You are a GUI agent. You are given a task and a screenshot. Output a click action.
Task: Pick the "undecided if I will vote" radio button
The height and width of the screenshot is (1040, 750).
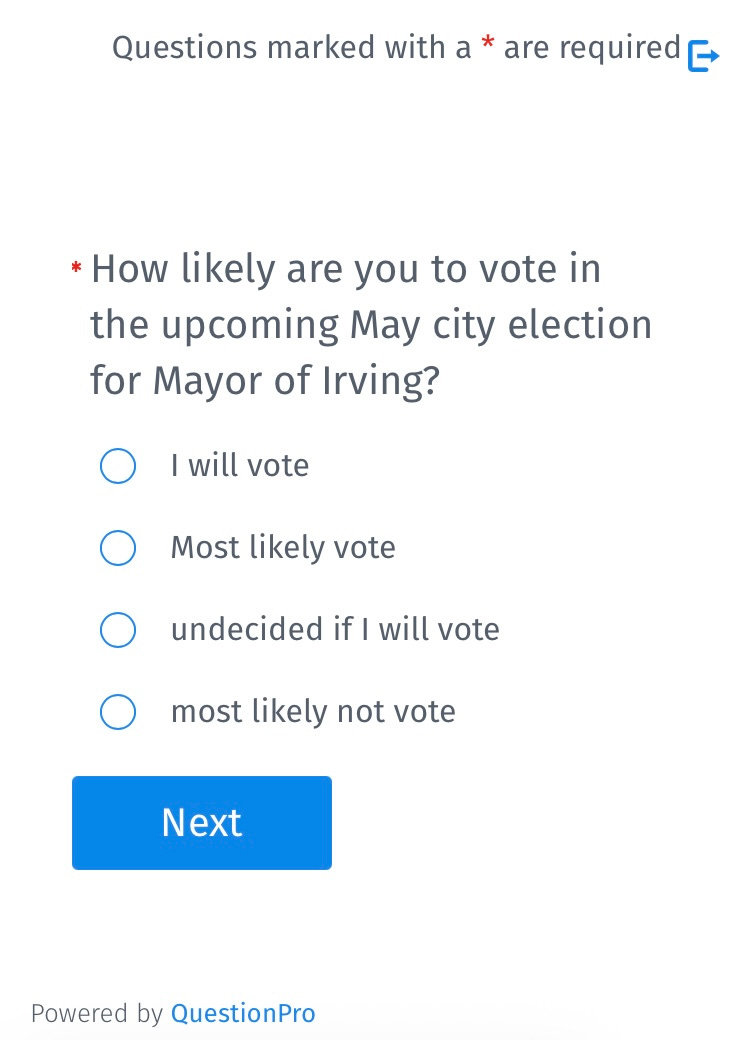(118, 630)
